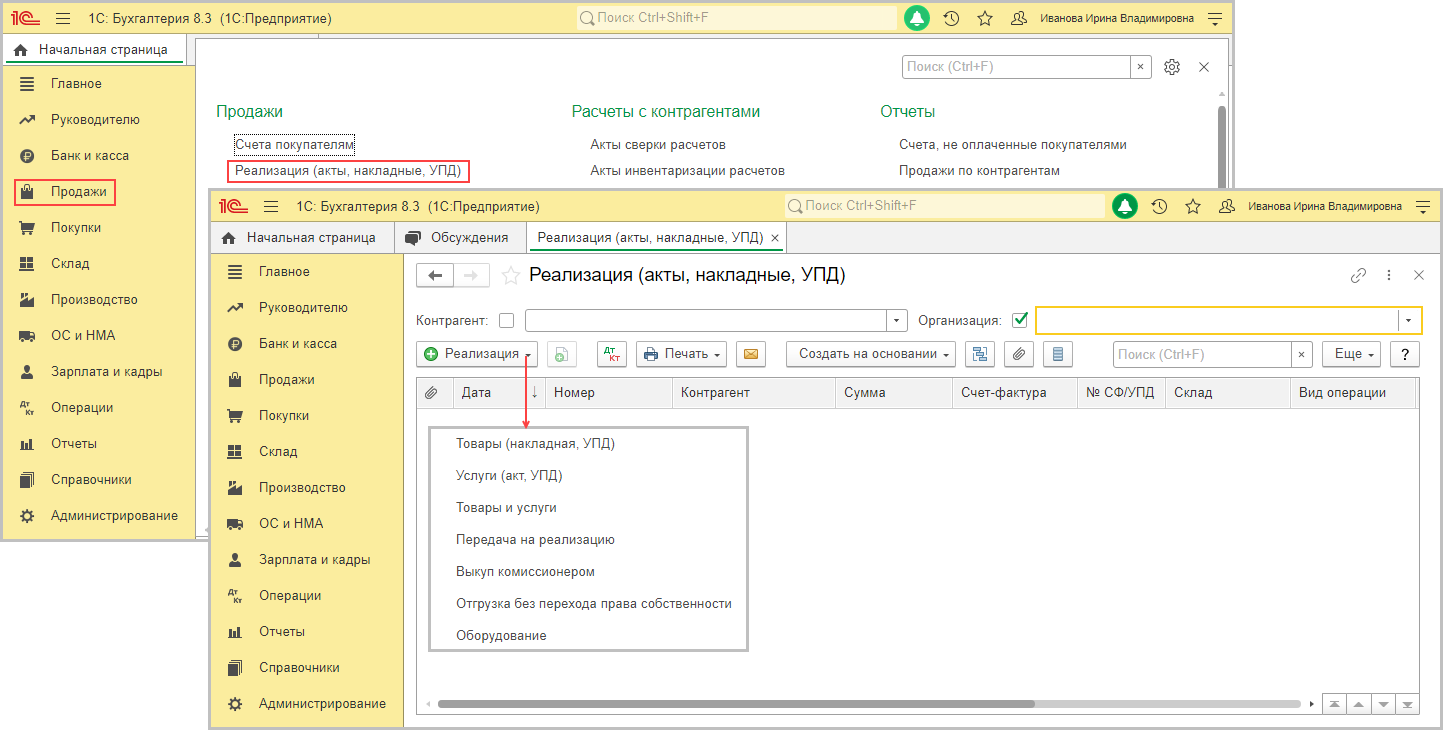Expand Контрагент field dropdown arrow
The width and height of the screenshot is (1443, 730).
pyautogui.click(x=896, y=321)
